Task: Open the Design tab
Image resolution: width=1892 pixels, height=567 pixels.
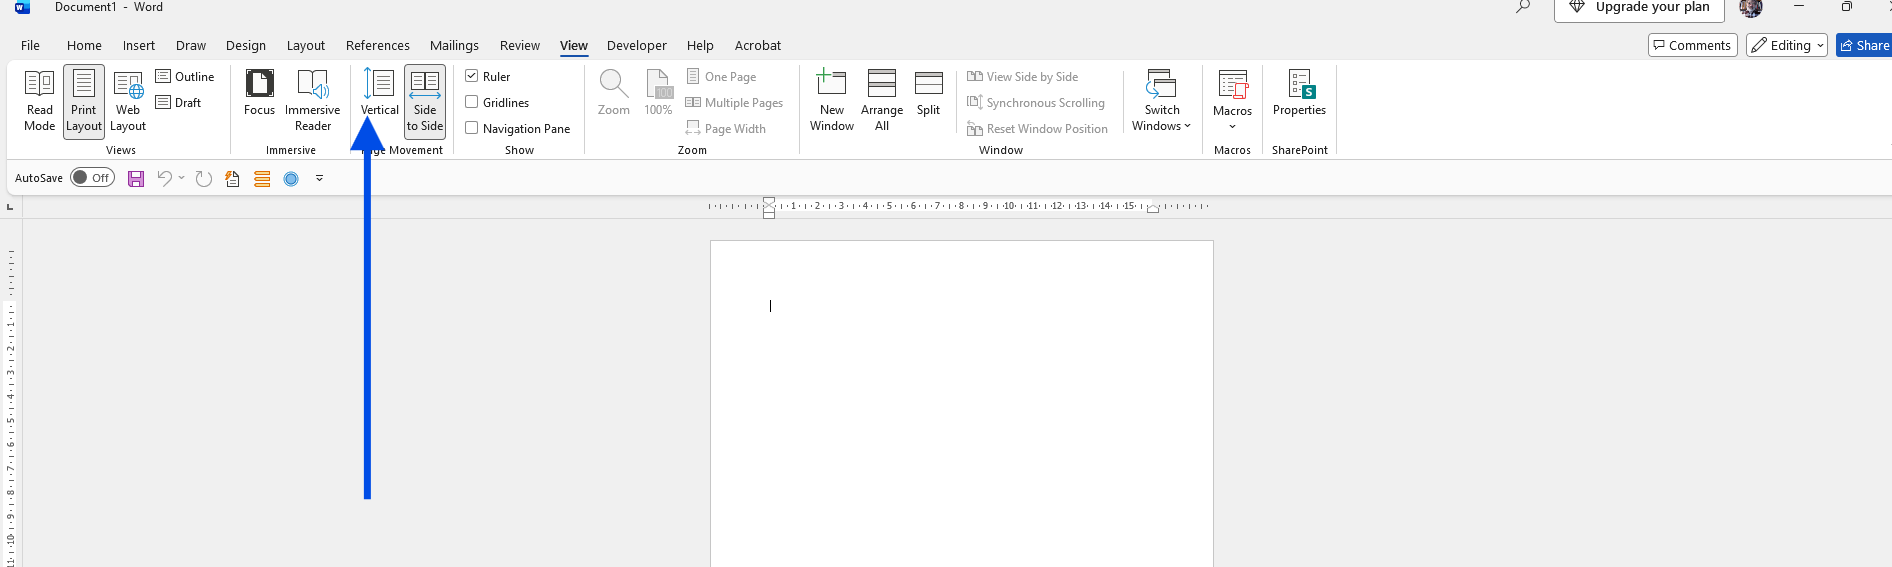Action: pyautogui.click(x=246, y=45)
